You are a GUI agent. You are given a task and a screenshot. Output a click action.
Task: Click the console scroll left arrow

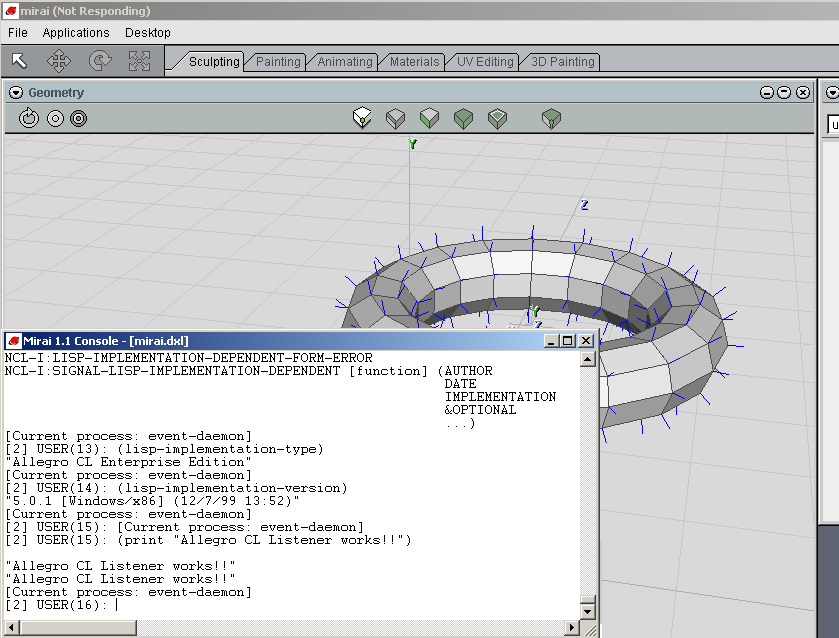(12, 627)
